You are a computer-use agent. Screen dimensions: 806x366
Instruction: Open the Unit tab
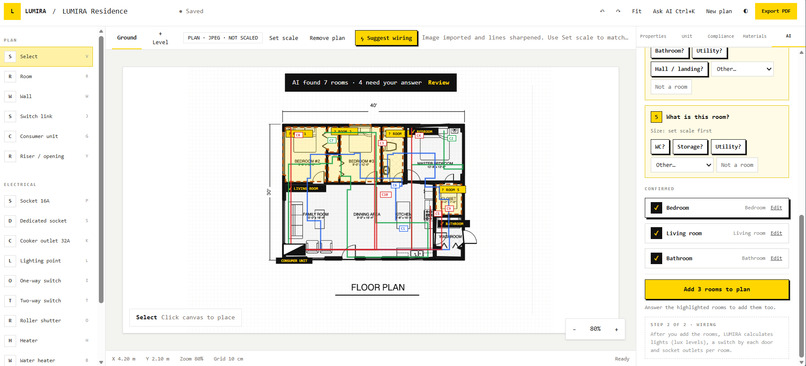pos(687,36)
